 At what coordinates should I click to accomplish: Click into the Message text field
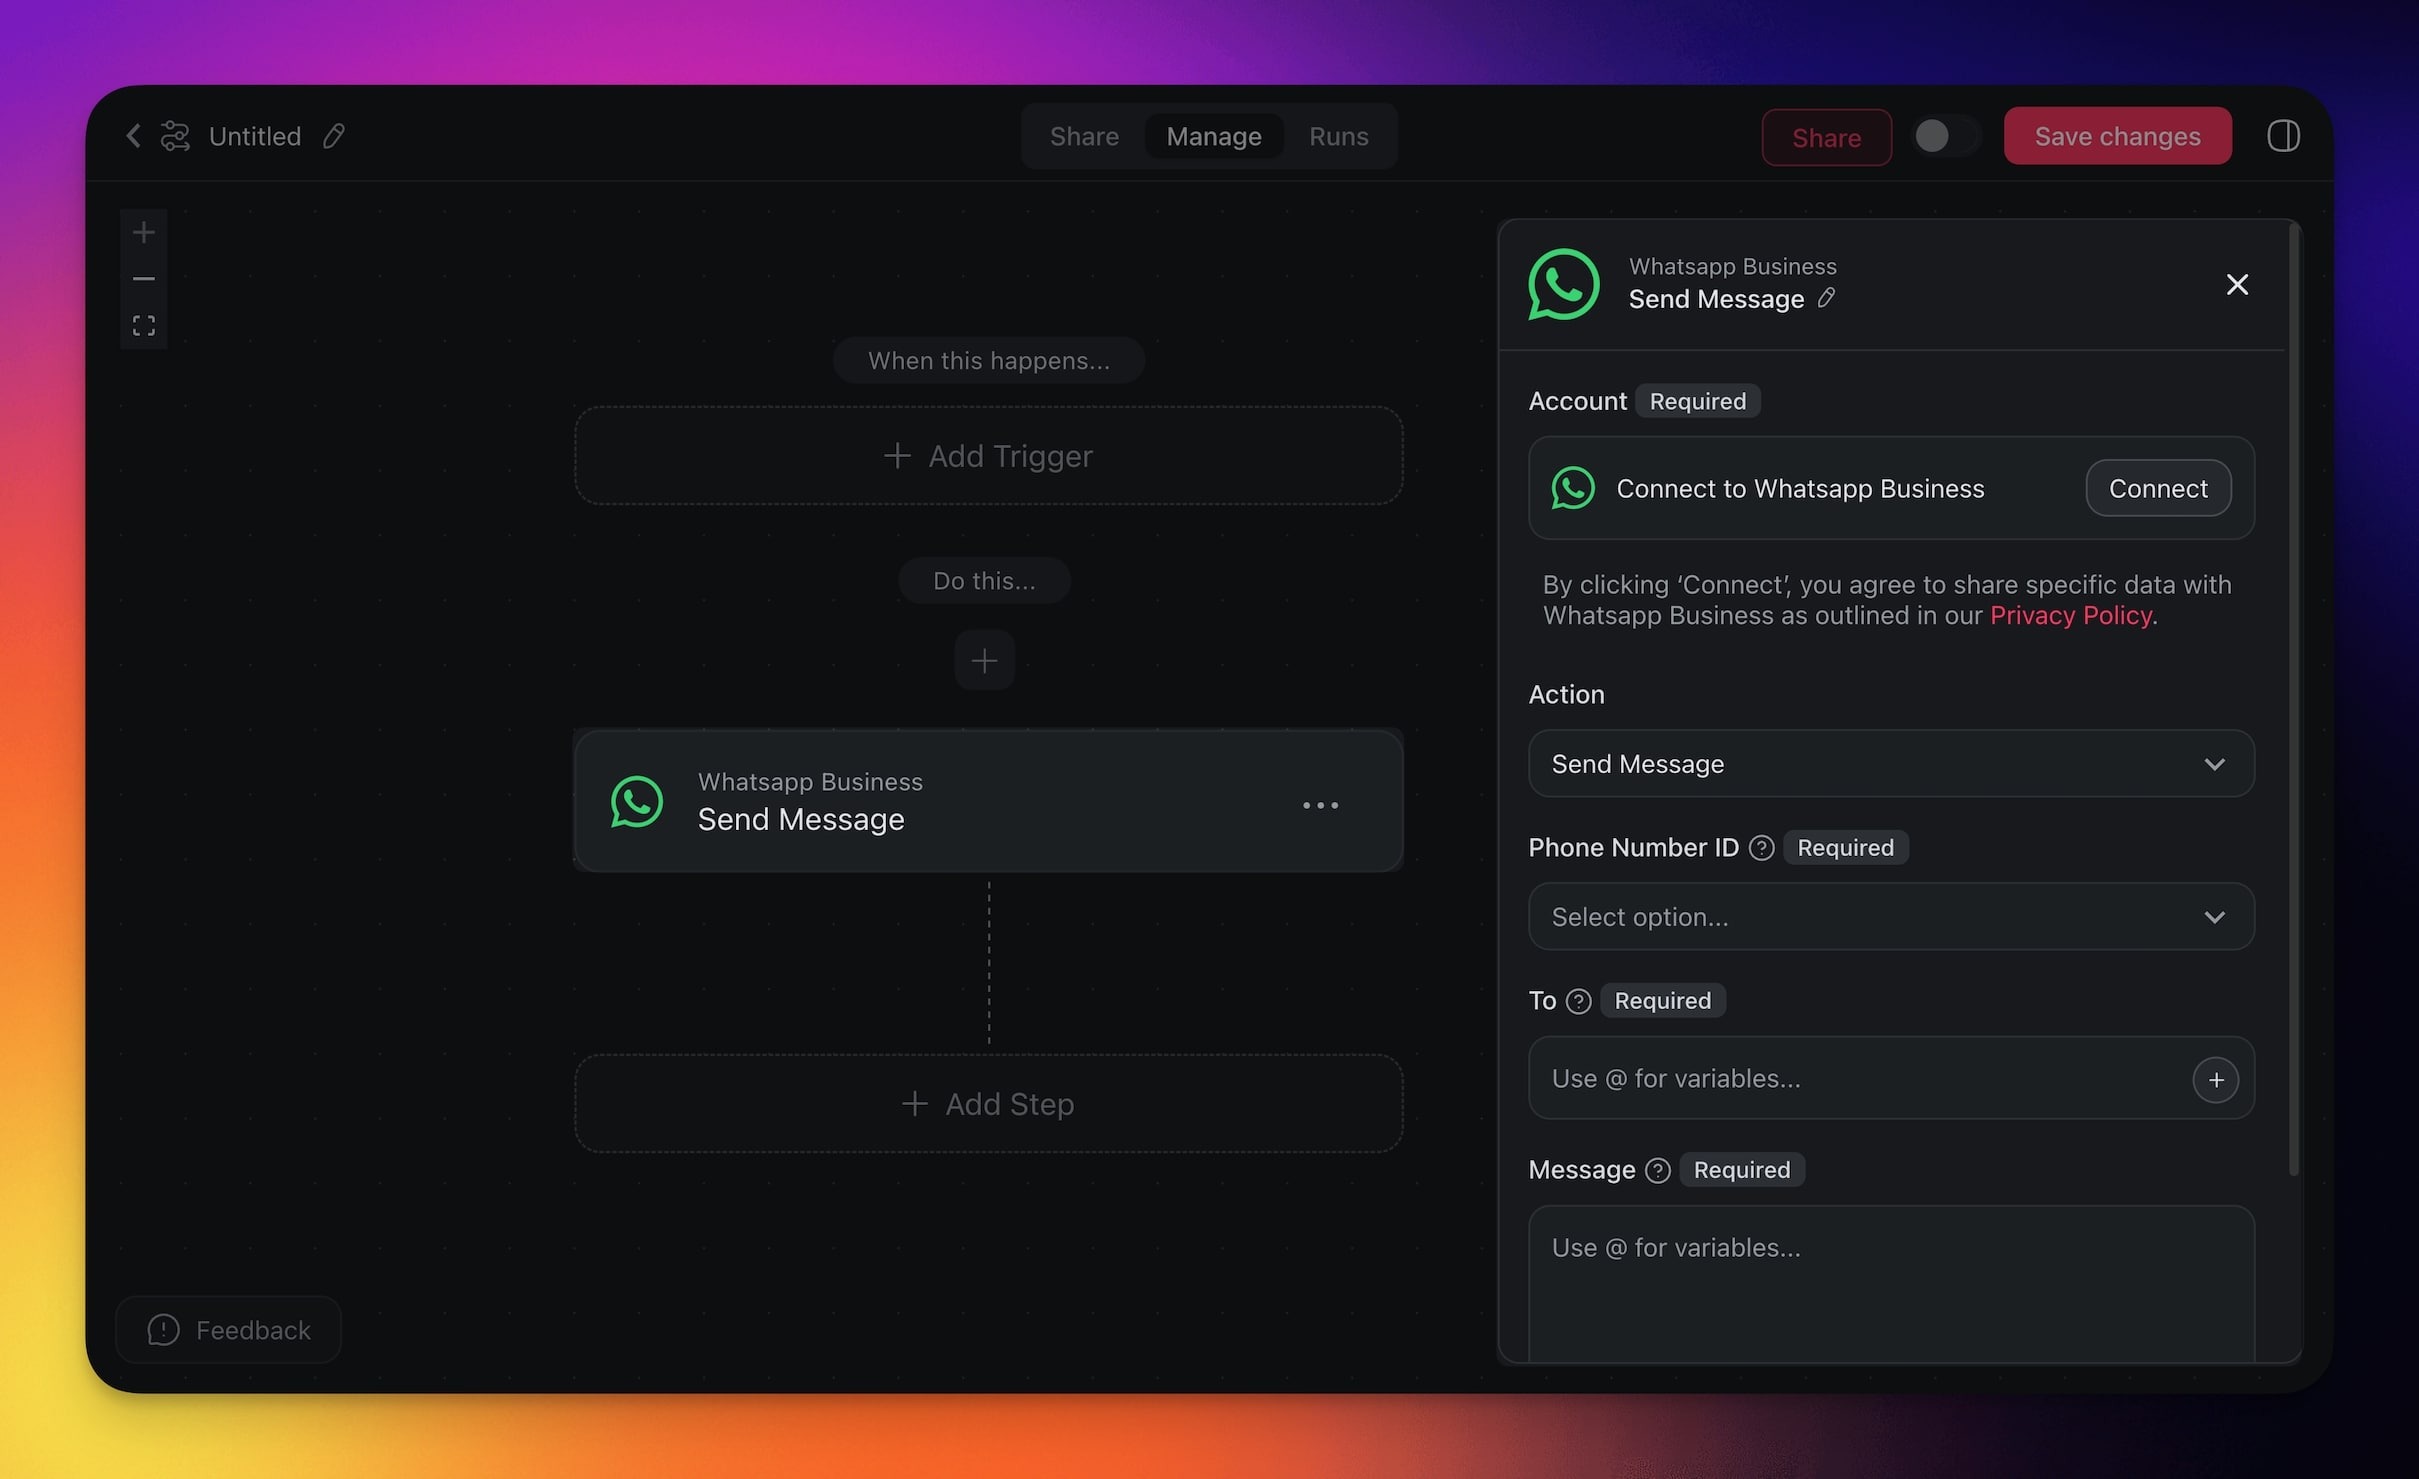pyautogui.click(x=1890, y=1285)
